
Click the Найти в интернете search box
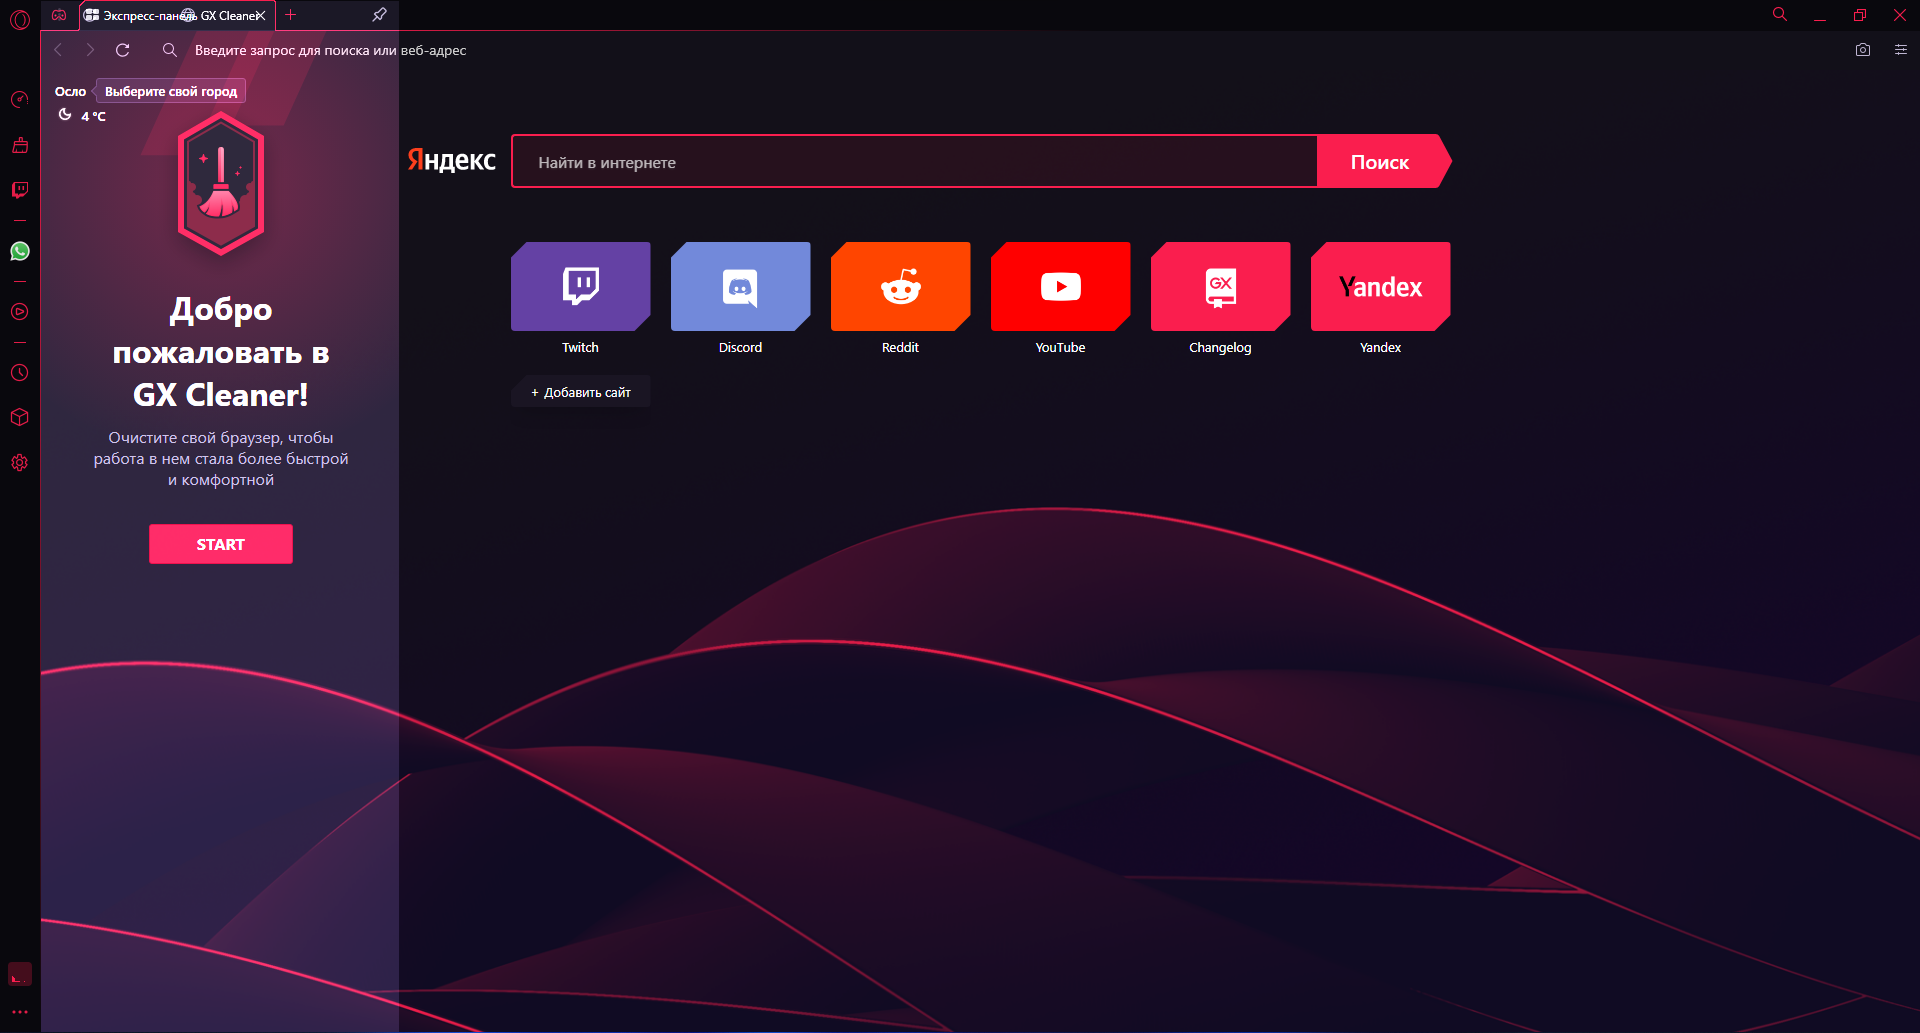tap(914, 162)
